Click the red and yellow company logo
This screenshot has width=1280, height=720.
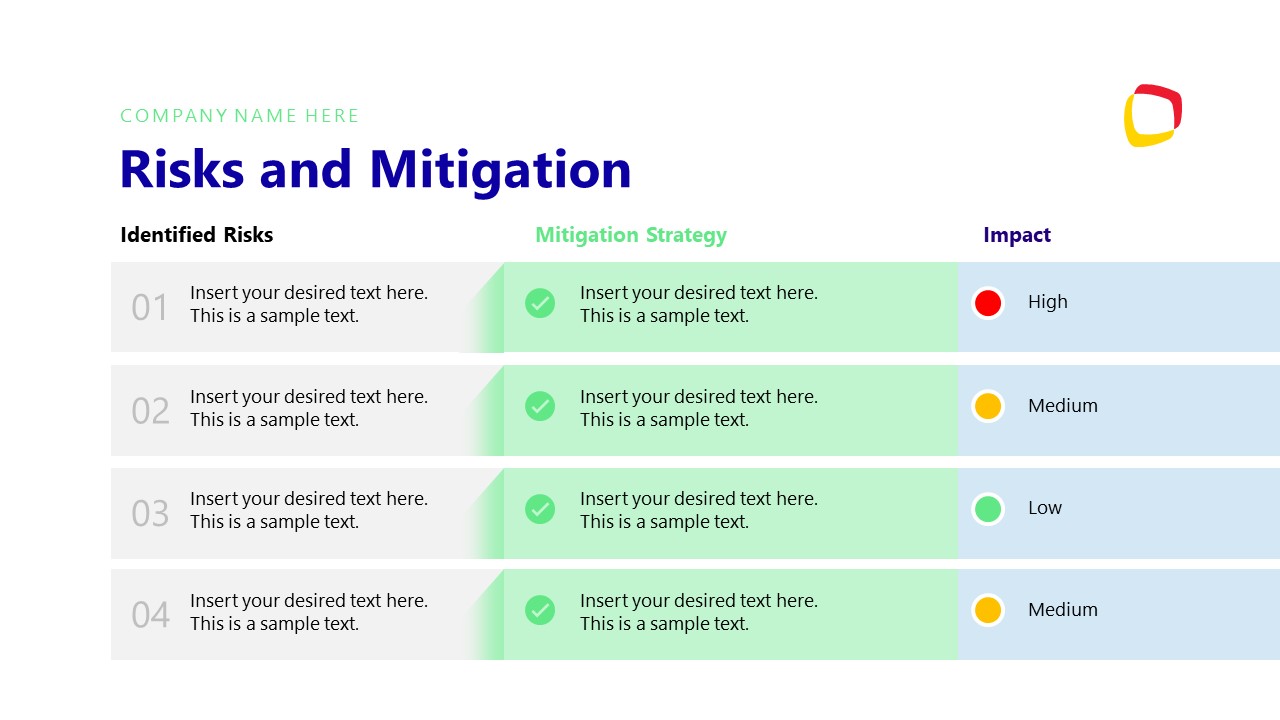1153,115
